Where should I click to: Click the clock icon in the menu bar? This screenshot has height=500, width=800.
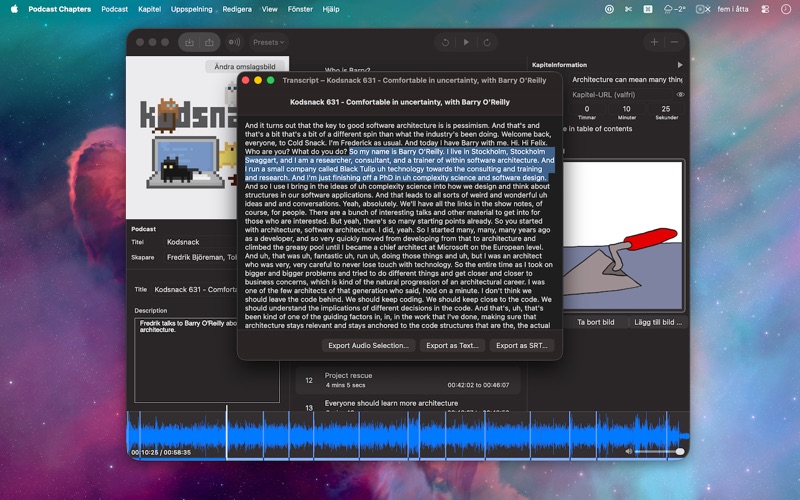786,9
